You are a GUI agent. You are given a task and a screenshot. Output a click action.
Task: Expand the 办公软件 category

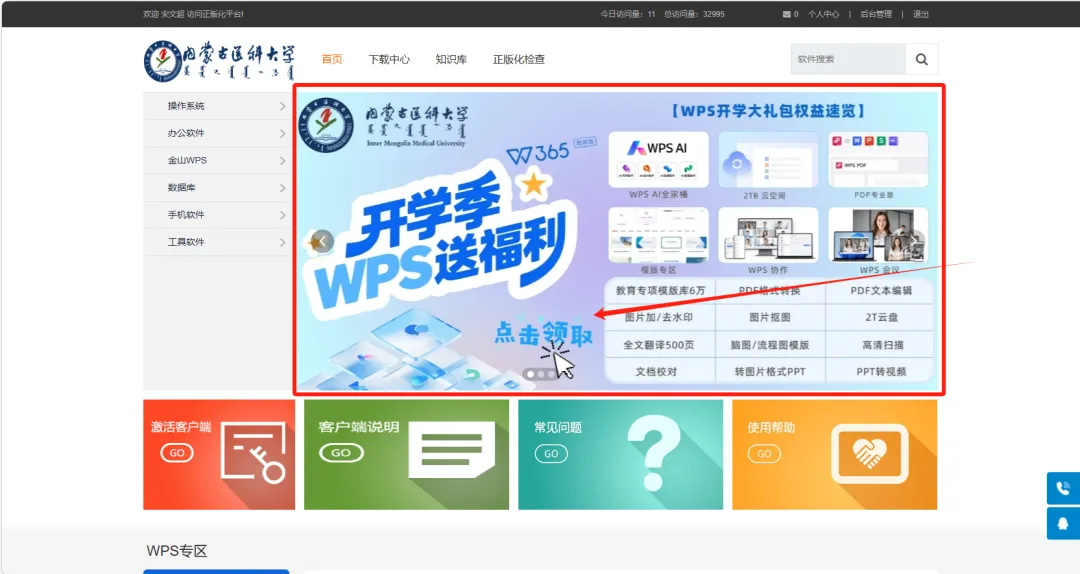click(218, 133)
